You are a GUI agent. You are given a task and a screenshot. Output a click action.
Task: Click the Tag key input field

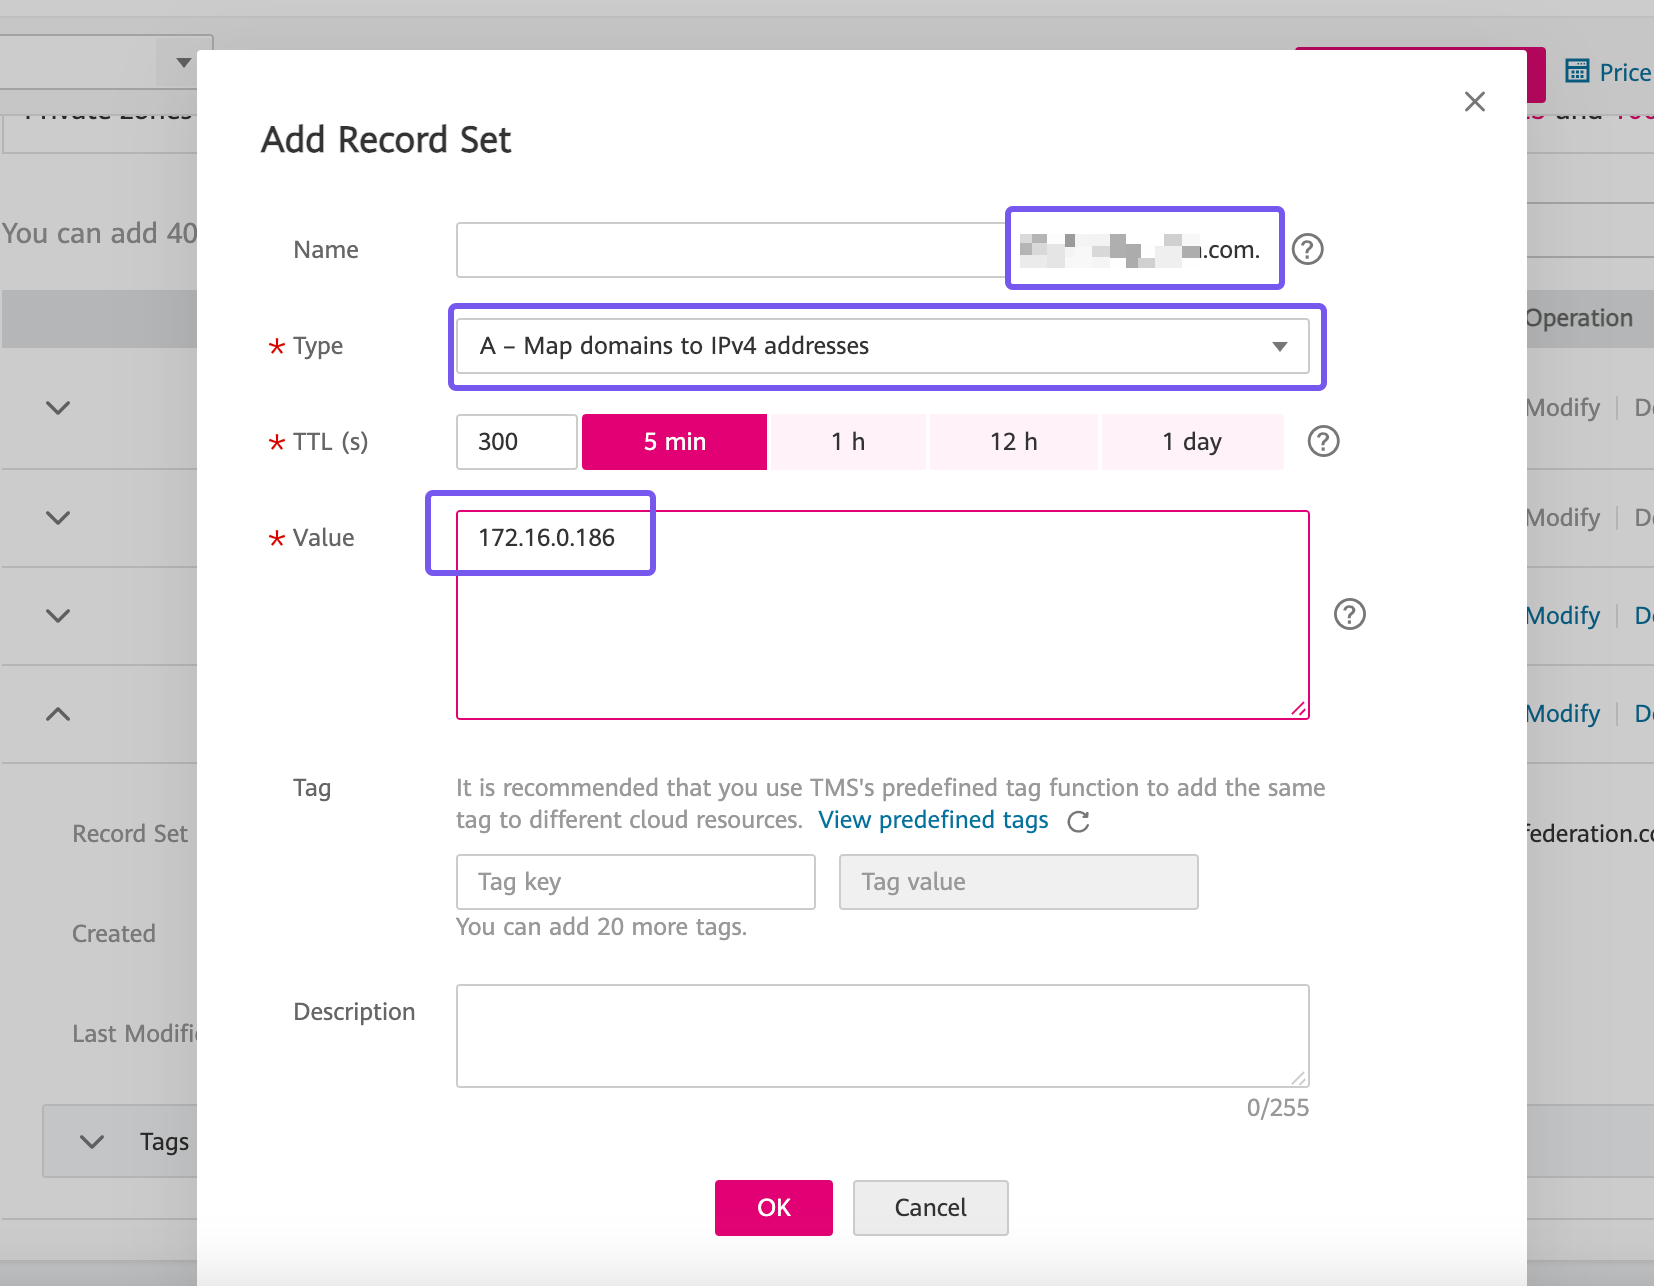(x=635, y=882)
